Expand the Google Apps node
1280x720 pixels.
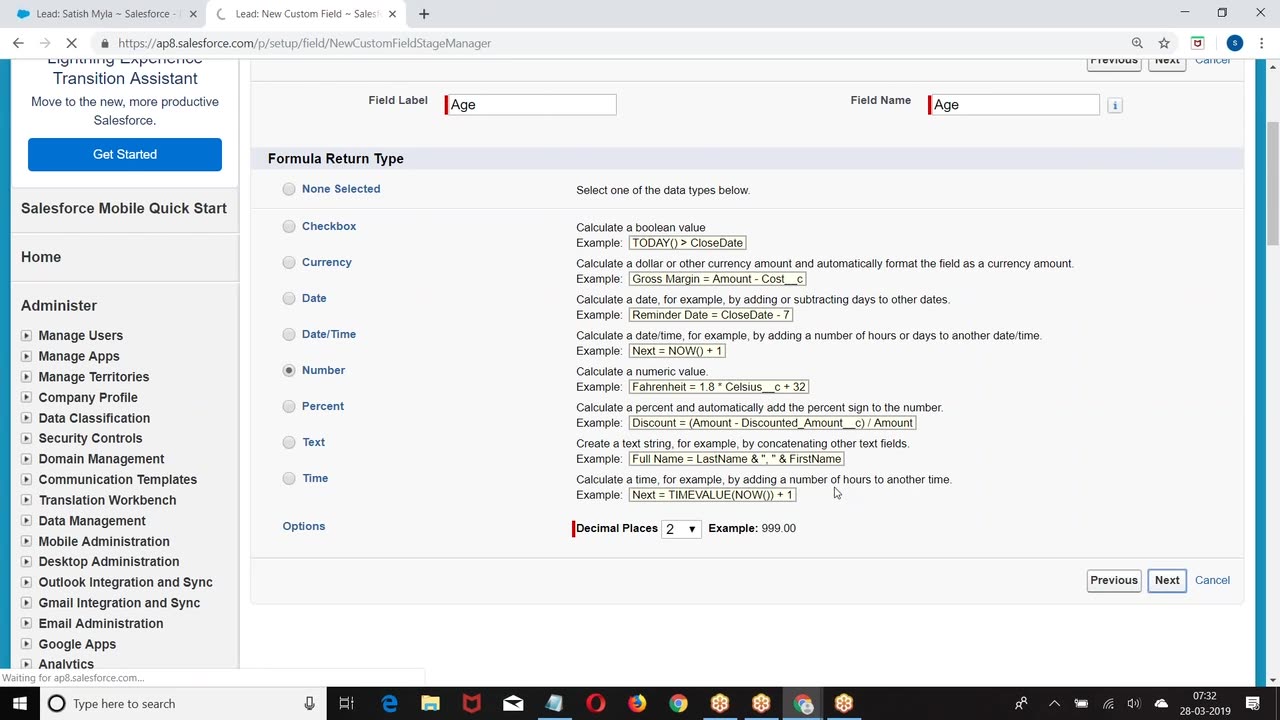(26, 645)
